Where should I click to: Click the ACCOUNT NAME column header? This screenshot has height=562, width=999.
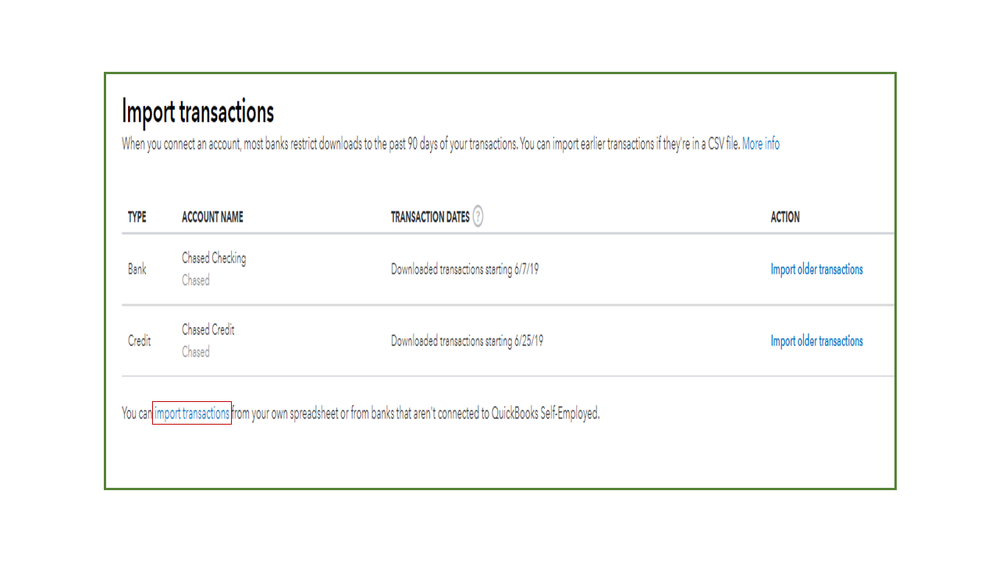[212, 217]
